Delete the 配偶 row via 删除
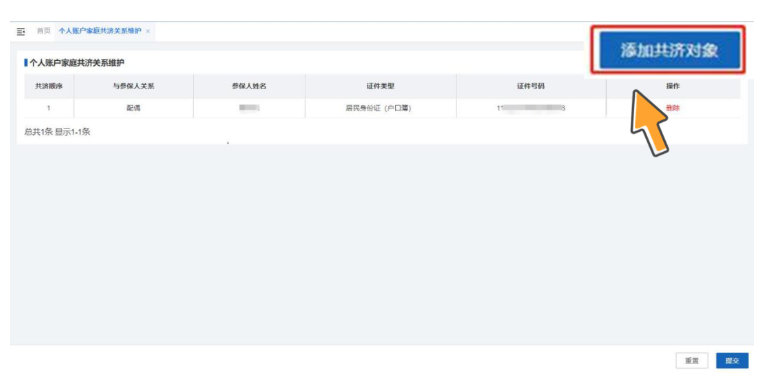 pyautogui.click(x=672, y=108)
